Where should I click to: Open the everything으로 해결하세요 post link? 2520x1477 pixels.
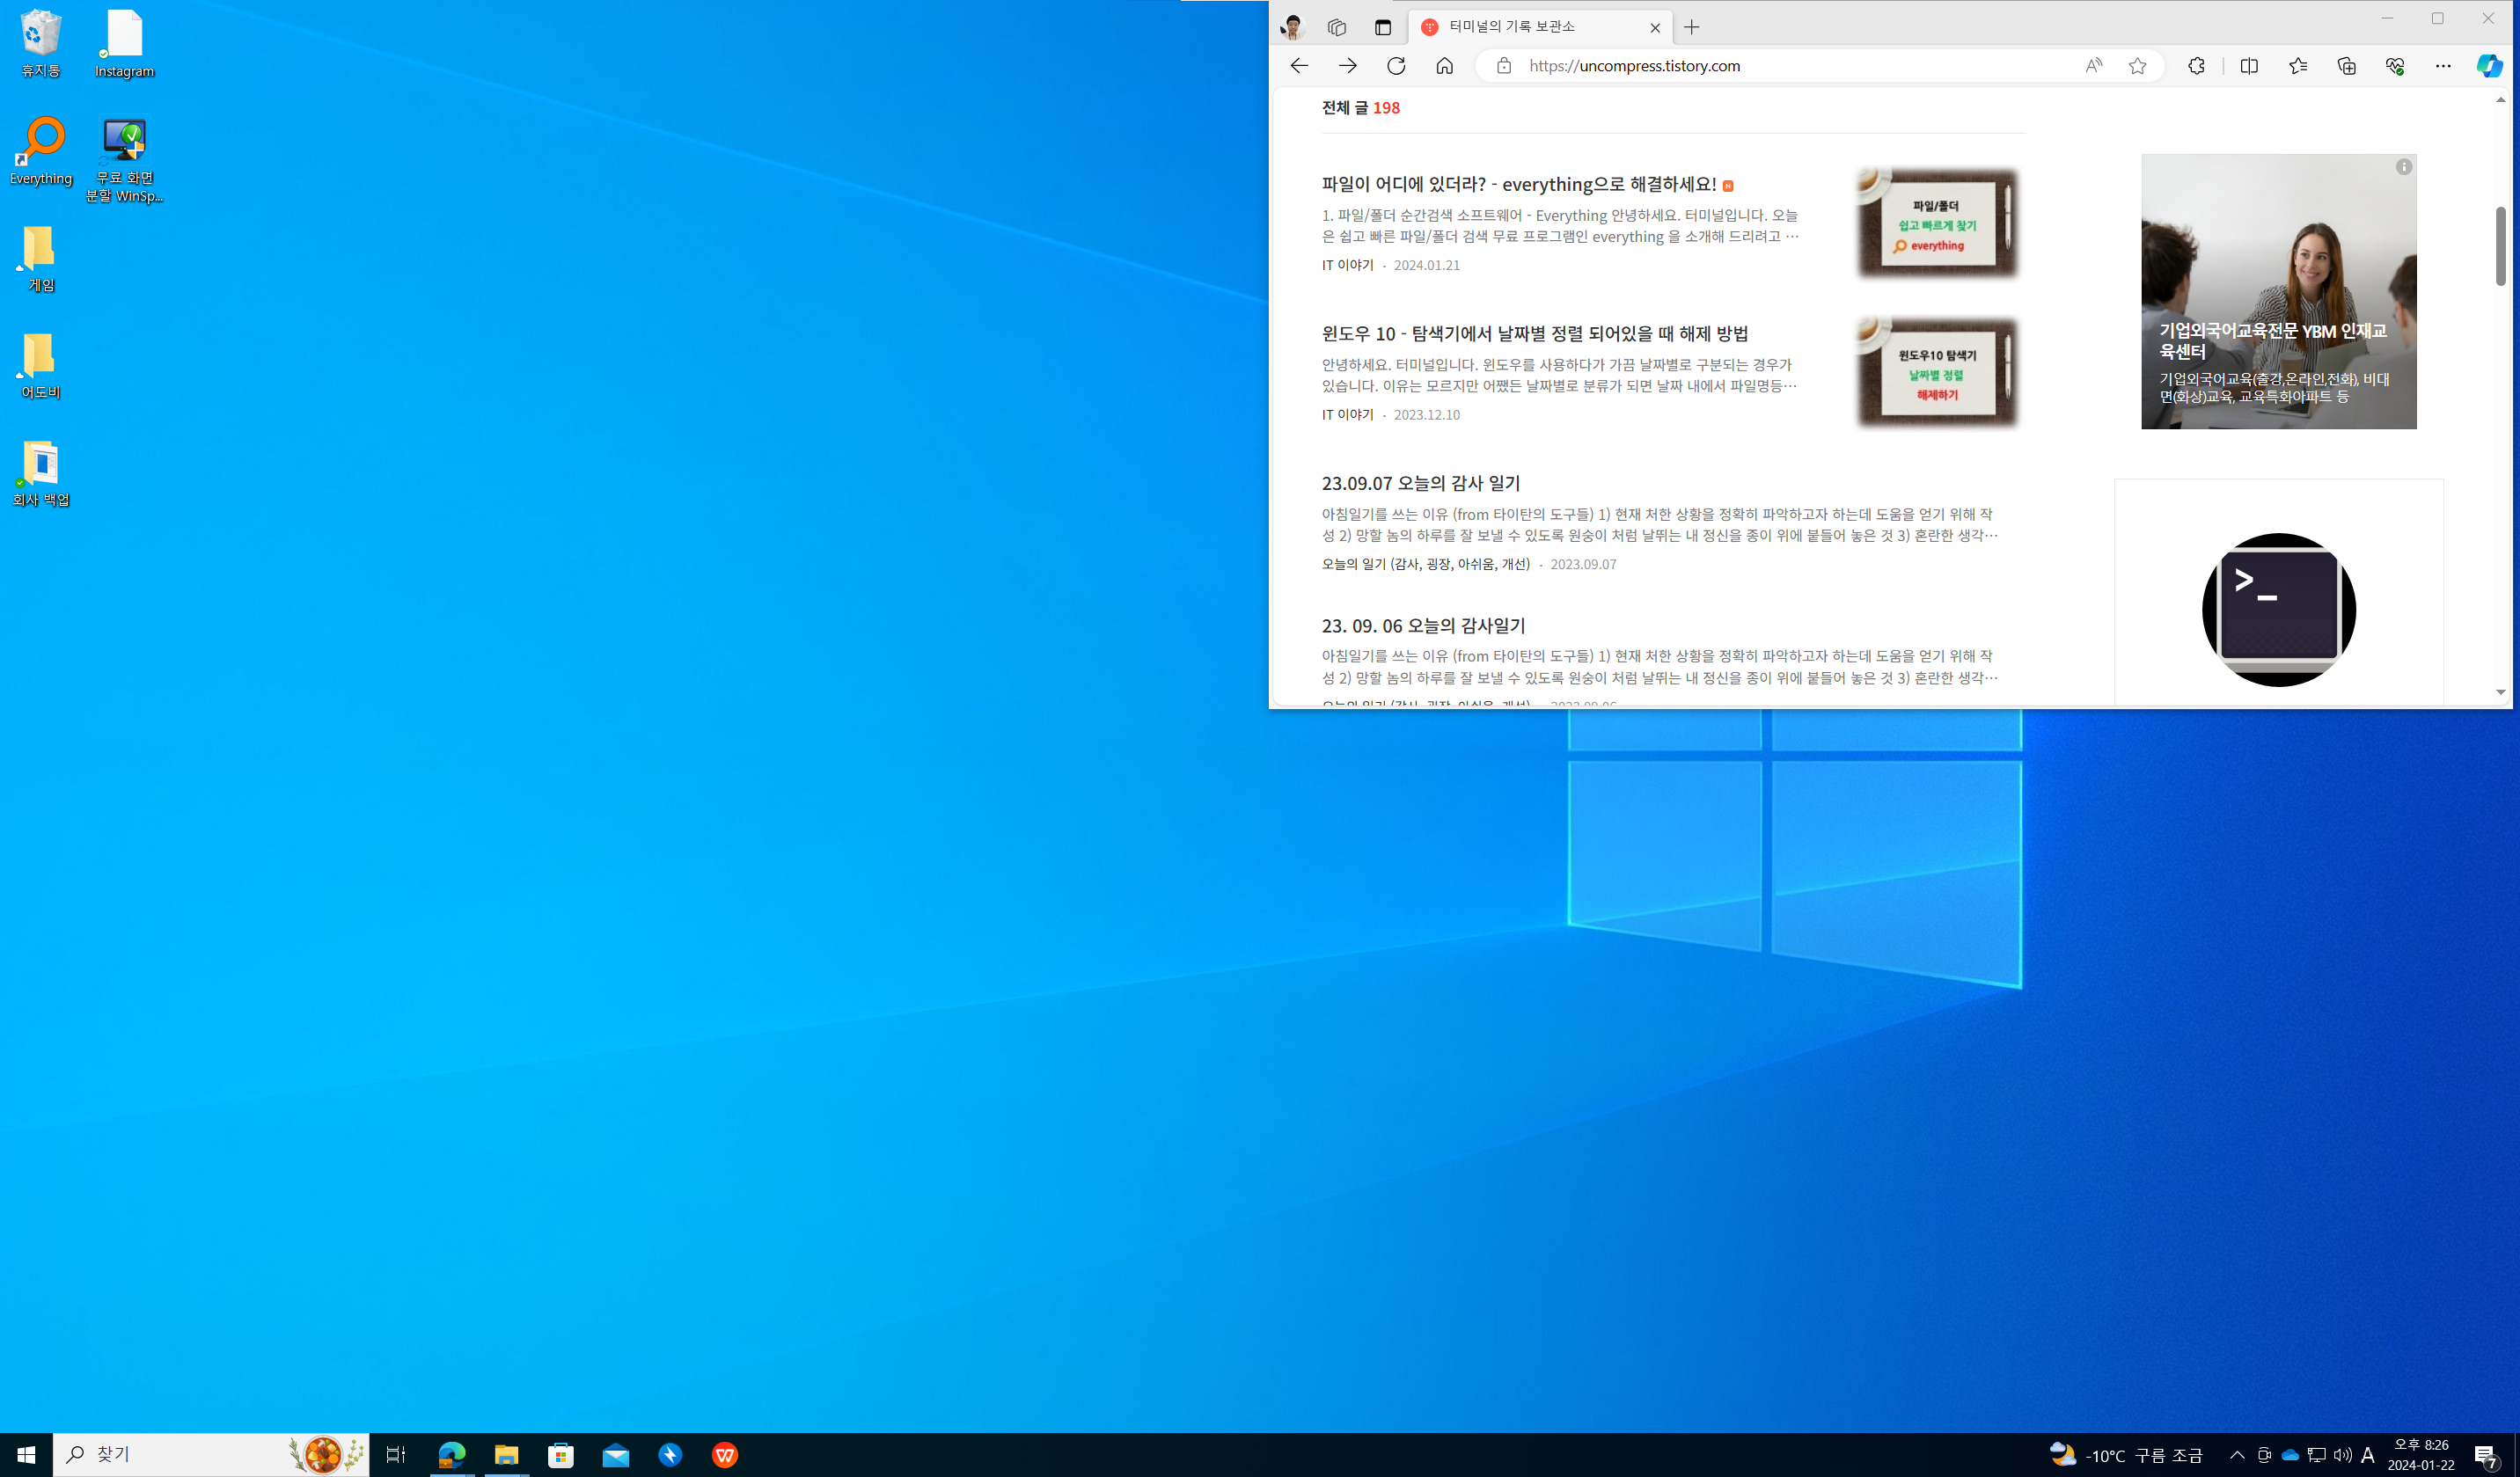coord(1518,184)
